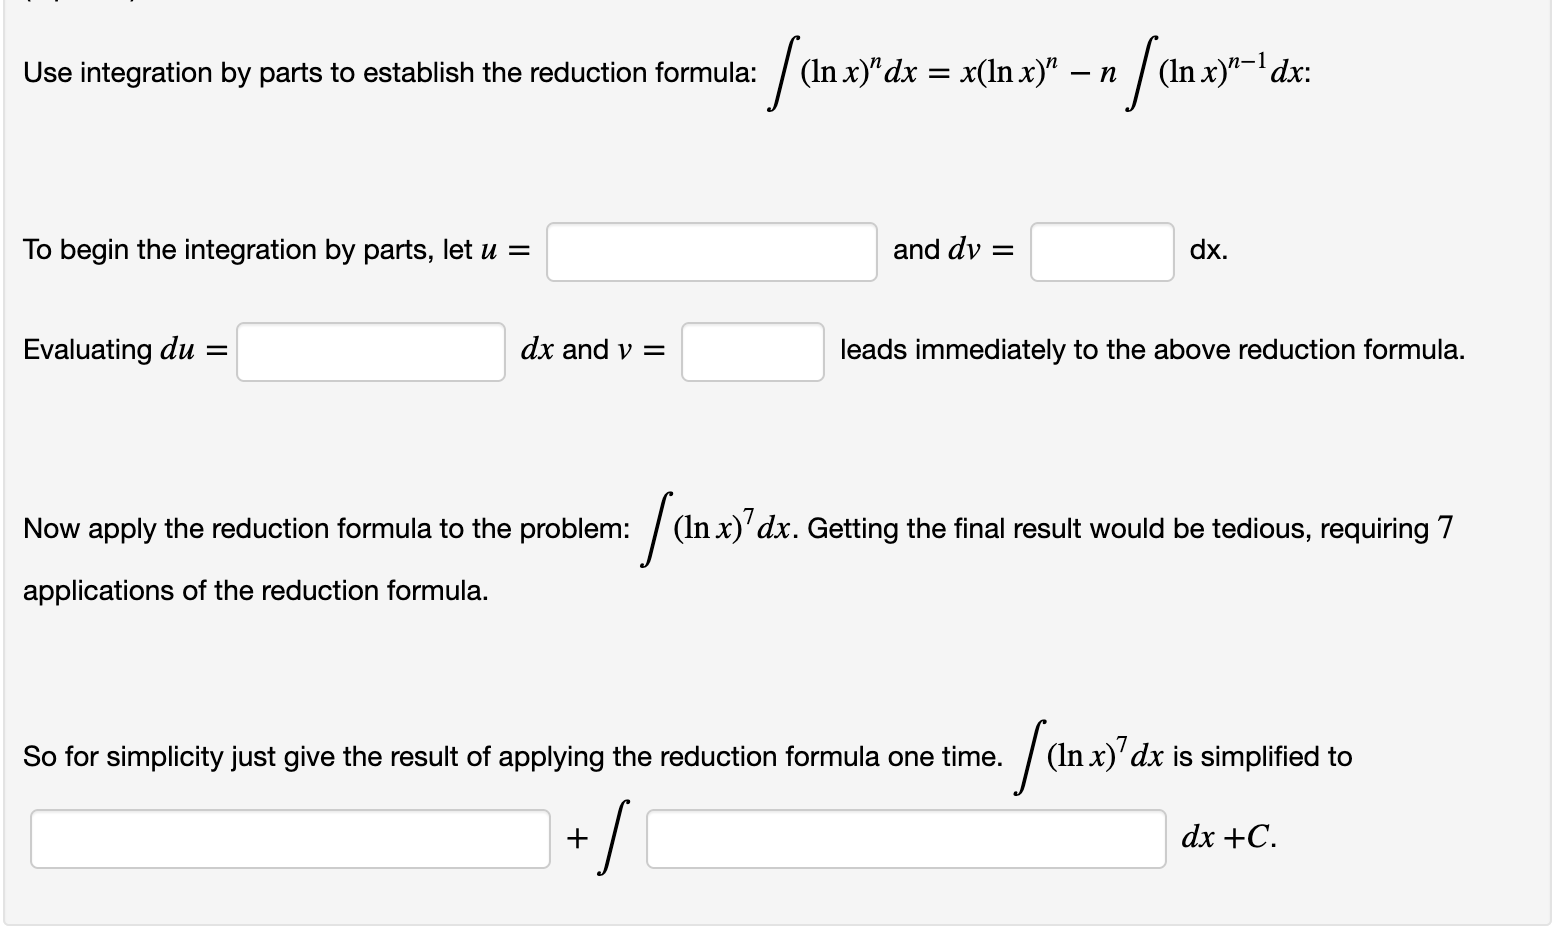Click the widest input box near the top
This screenshot has width=1556, height=928.
(x=710, y=252)
